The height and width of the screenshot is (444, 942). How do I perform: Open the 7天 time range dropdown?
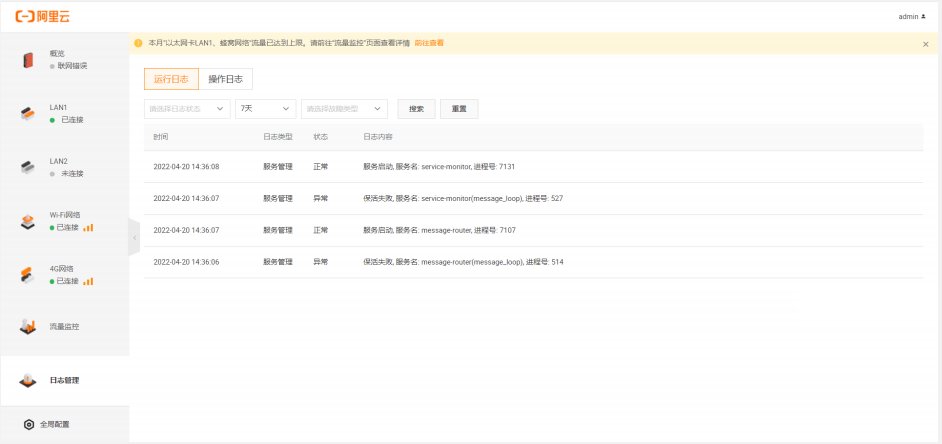coord(265,109)
